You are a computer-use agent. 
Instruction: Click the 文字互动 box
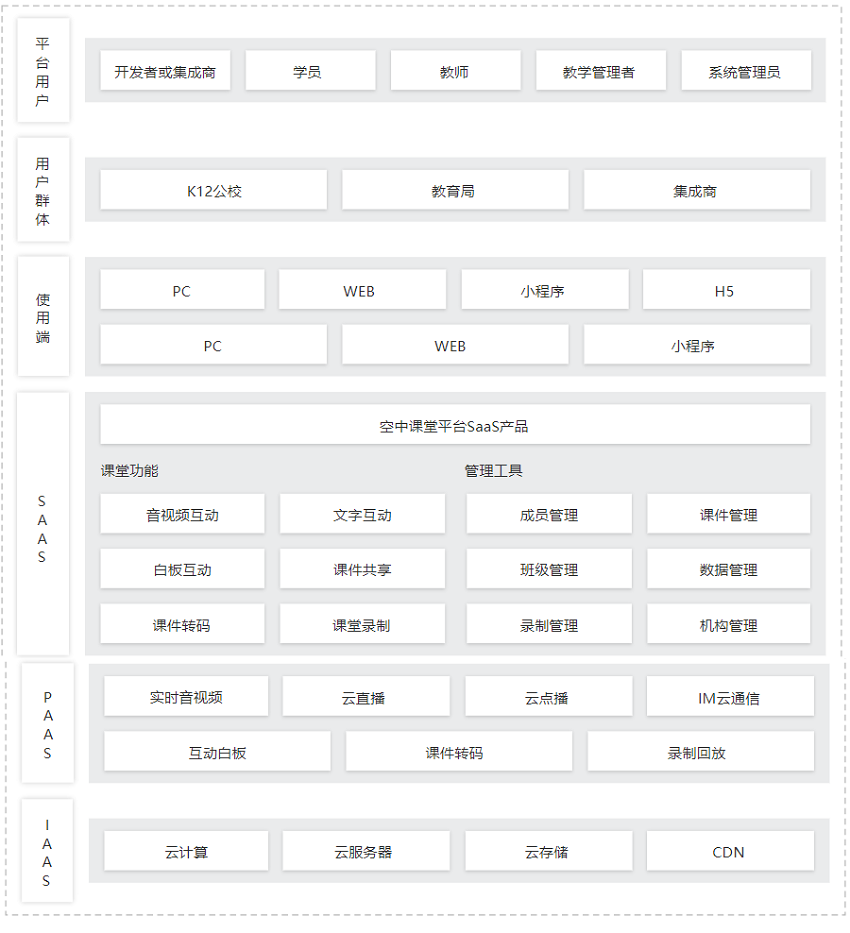362,514
